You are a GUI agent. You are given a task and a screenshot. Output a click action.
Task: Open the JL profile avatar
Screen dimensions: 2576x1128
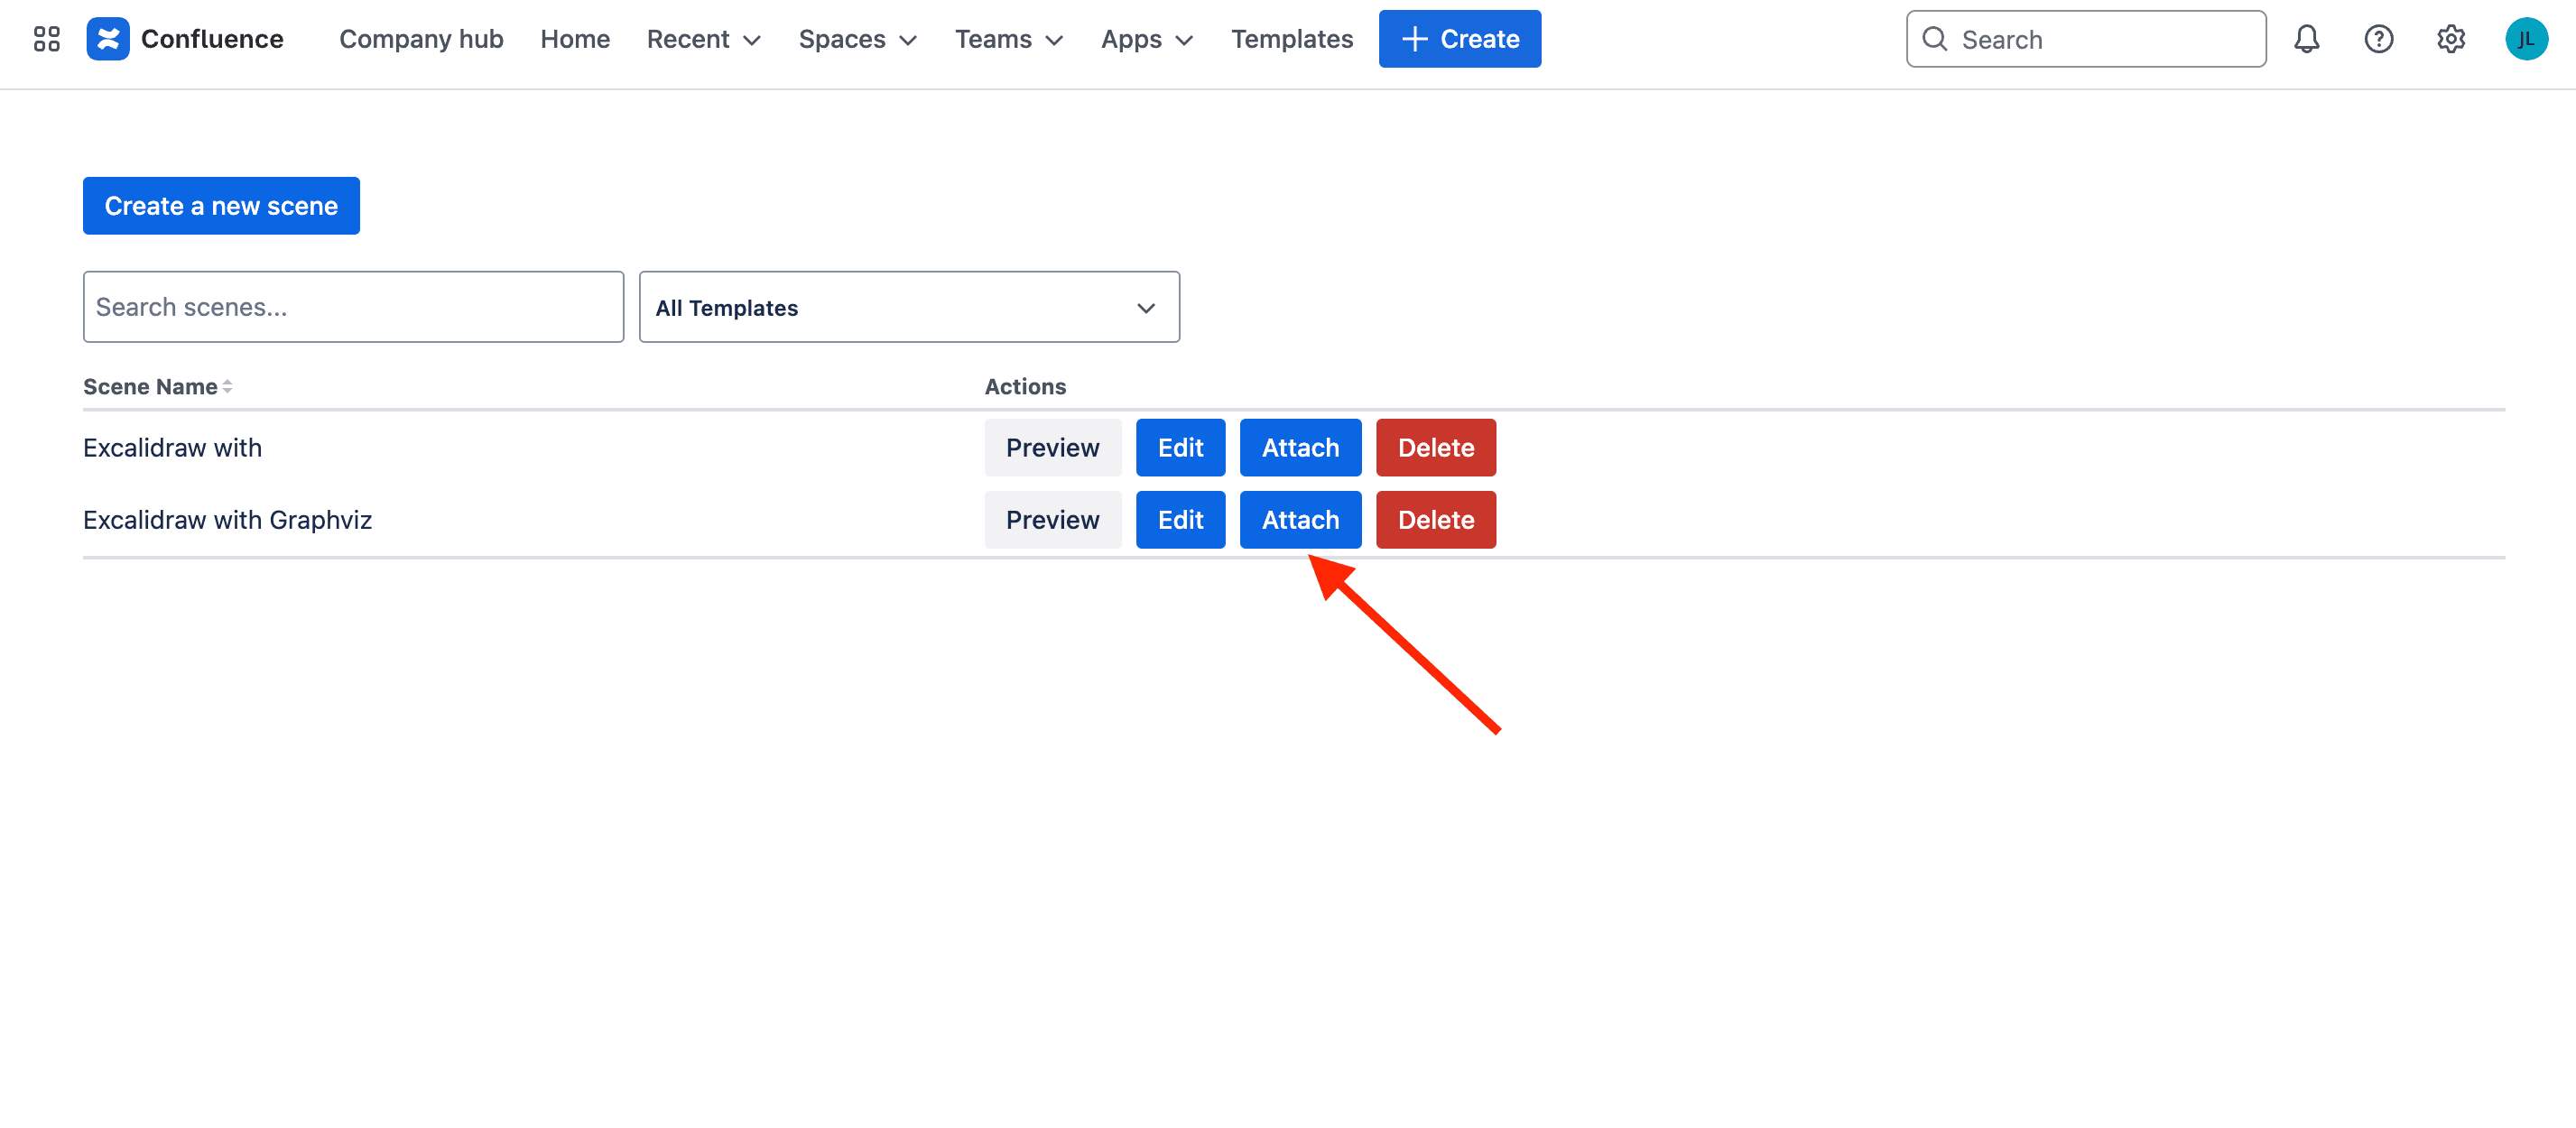(2526, 39)
